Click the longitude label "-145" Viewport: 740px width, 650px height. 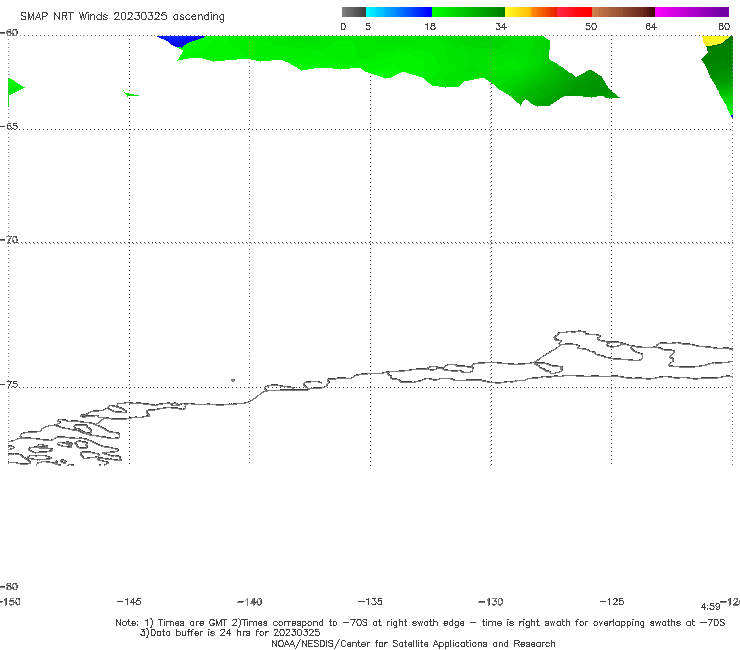click(x=129, y=602)
